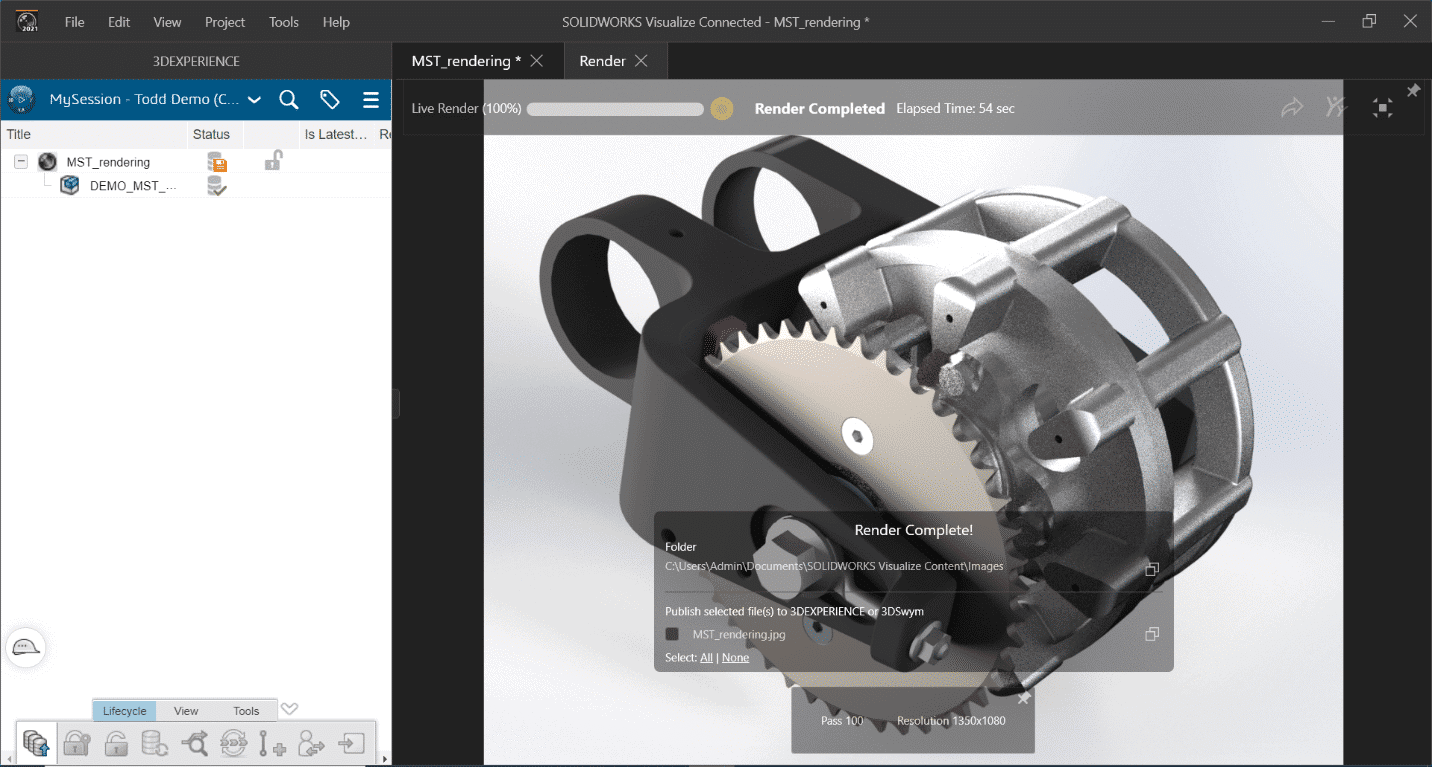Click the denoiser wand icon in render bar
The image size is (1432, 767).
pyautogui.click(x=1337, y=107)
